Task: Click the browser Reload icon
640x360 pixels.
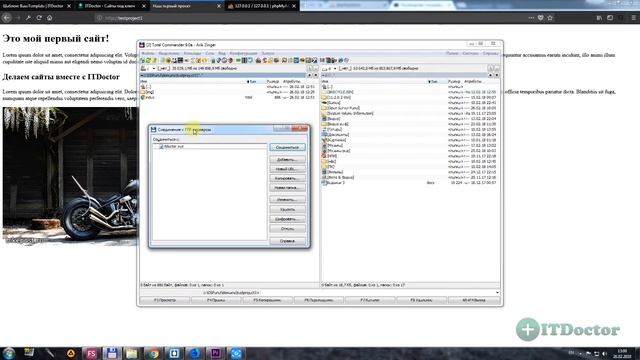Action: point(39,18)
